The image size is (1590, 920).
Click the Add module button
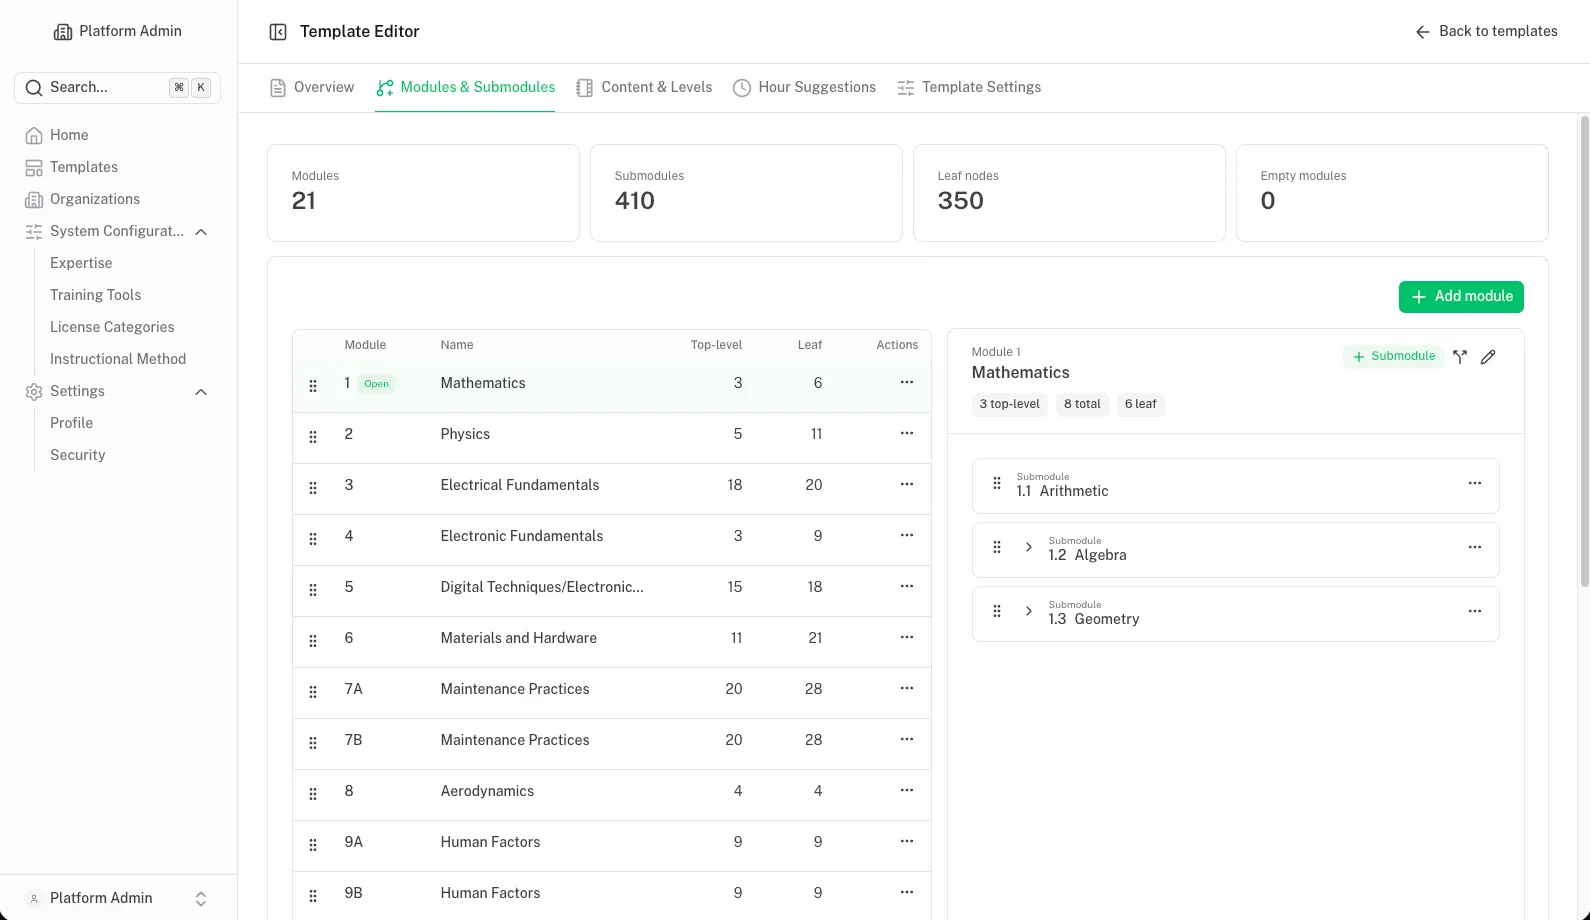point(1461,297)
